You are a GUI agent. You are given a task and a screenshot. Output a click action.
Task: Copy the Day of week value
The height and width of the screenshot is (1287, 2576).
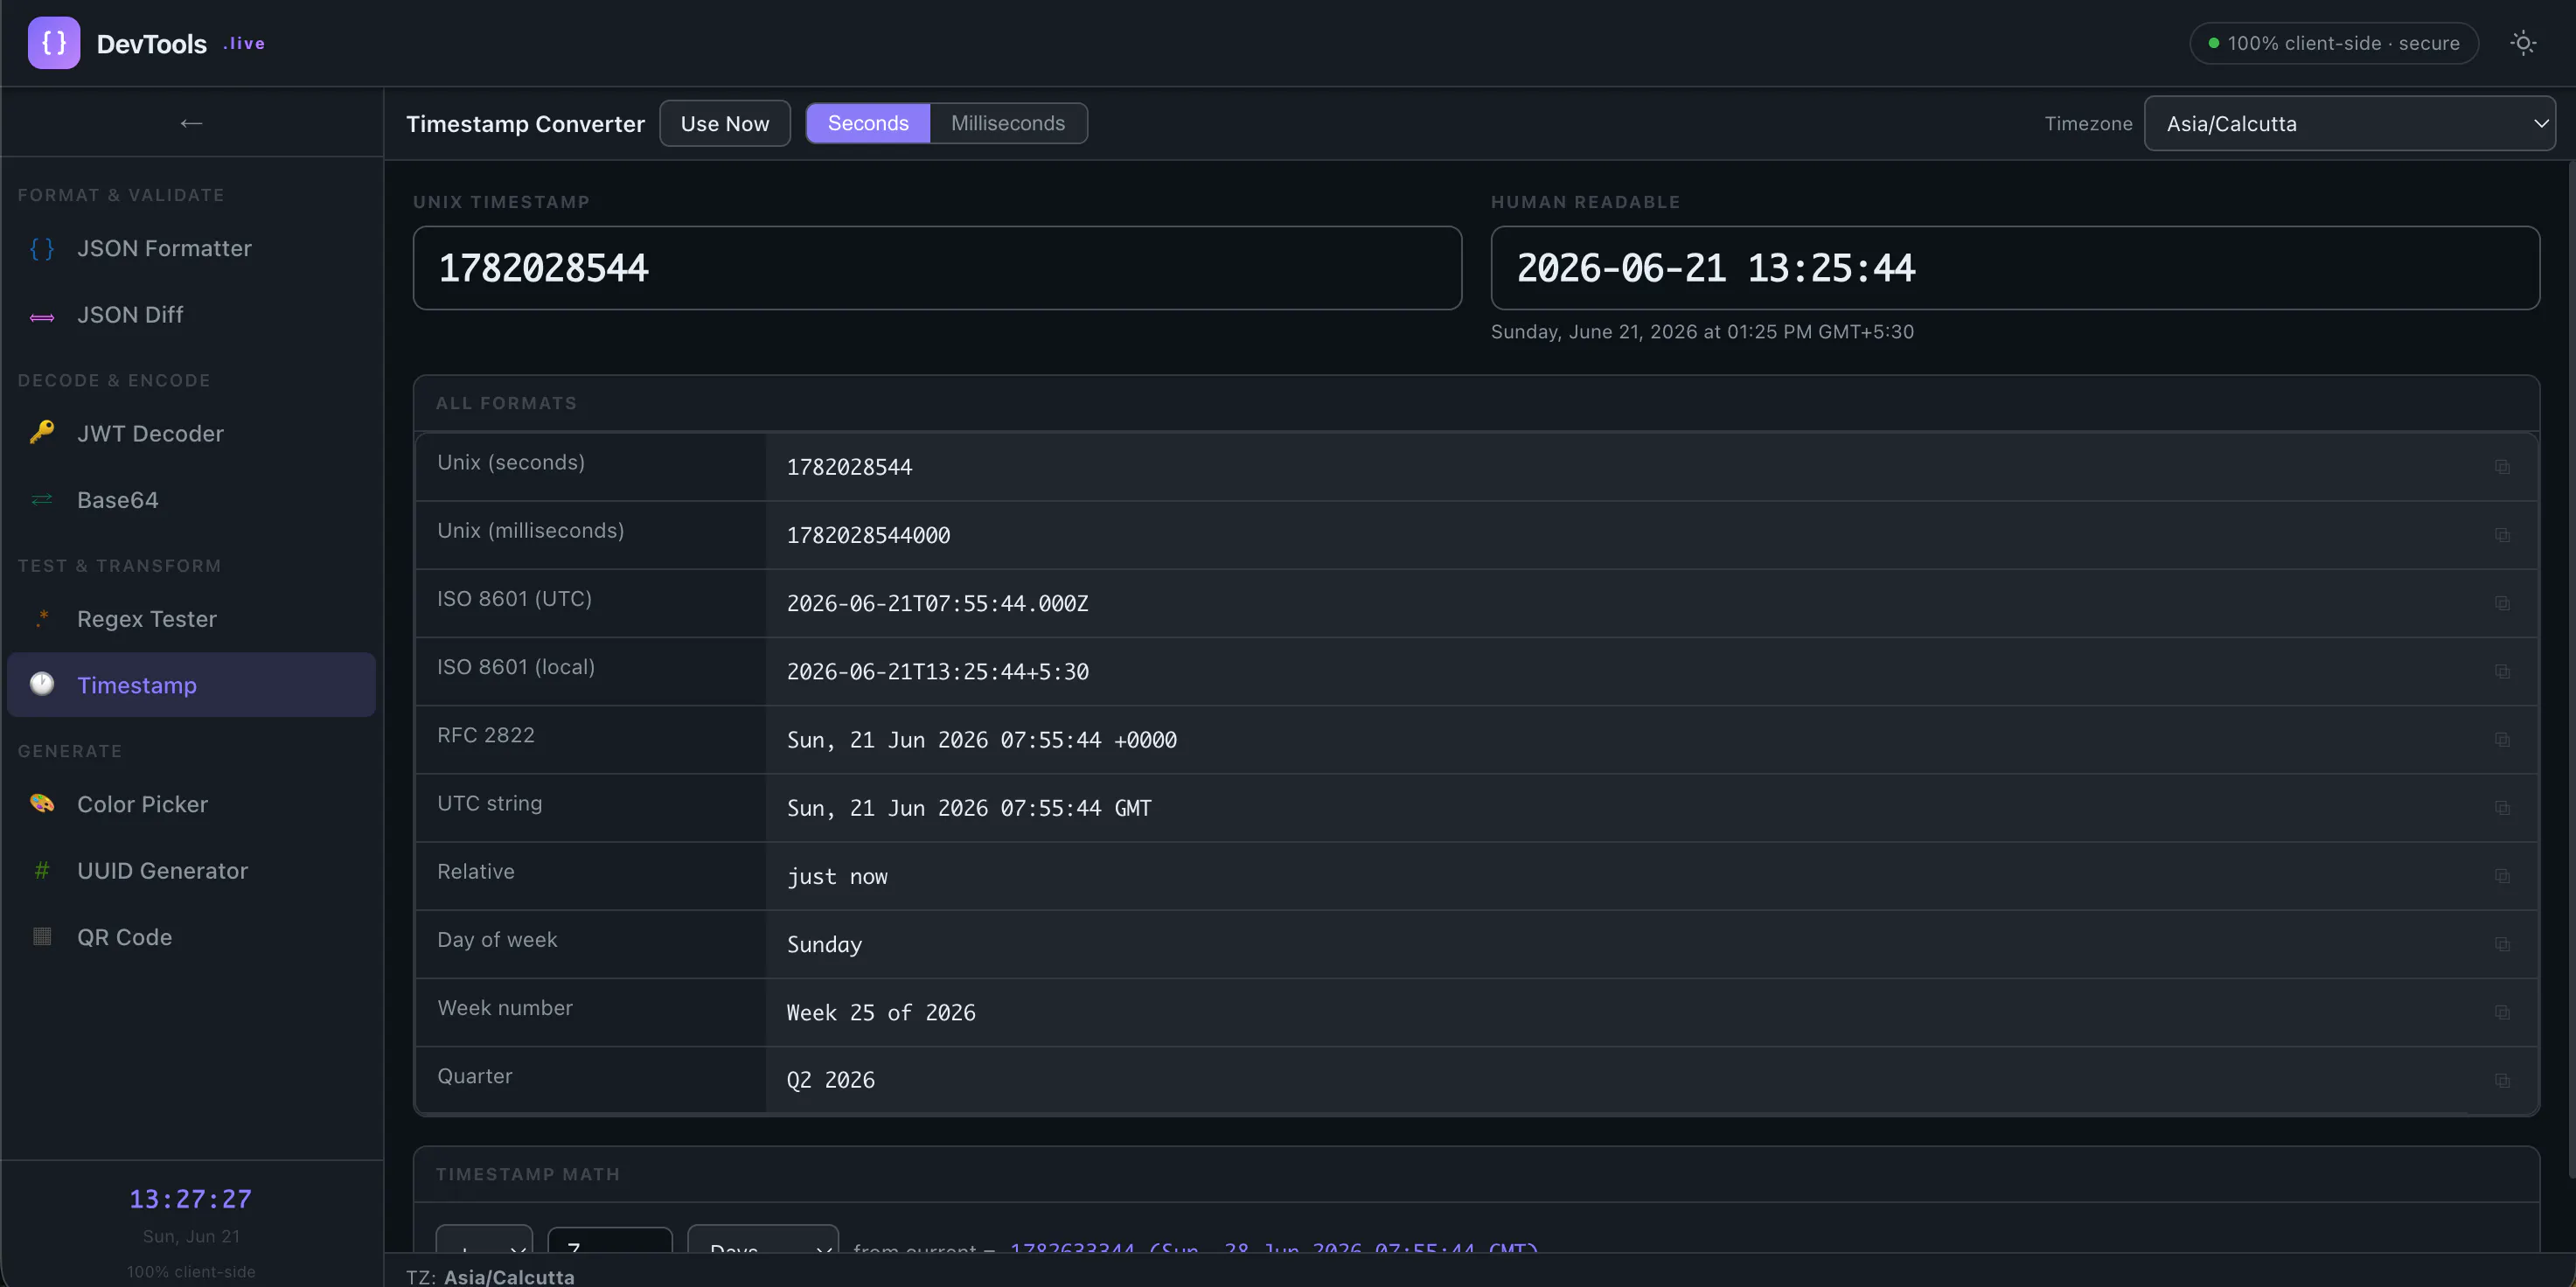tap(2502, 944)
